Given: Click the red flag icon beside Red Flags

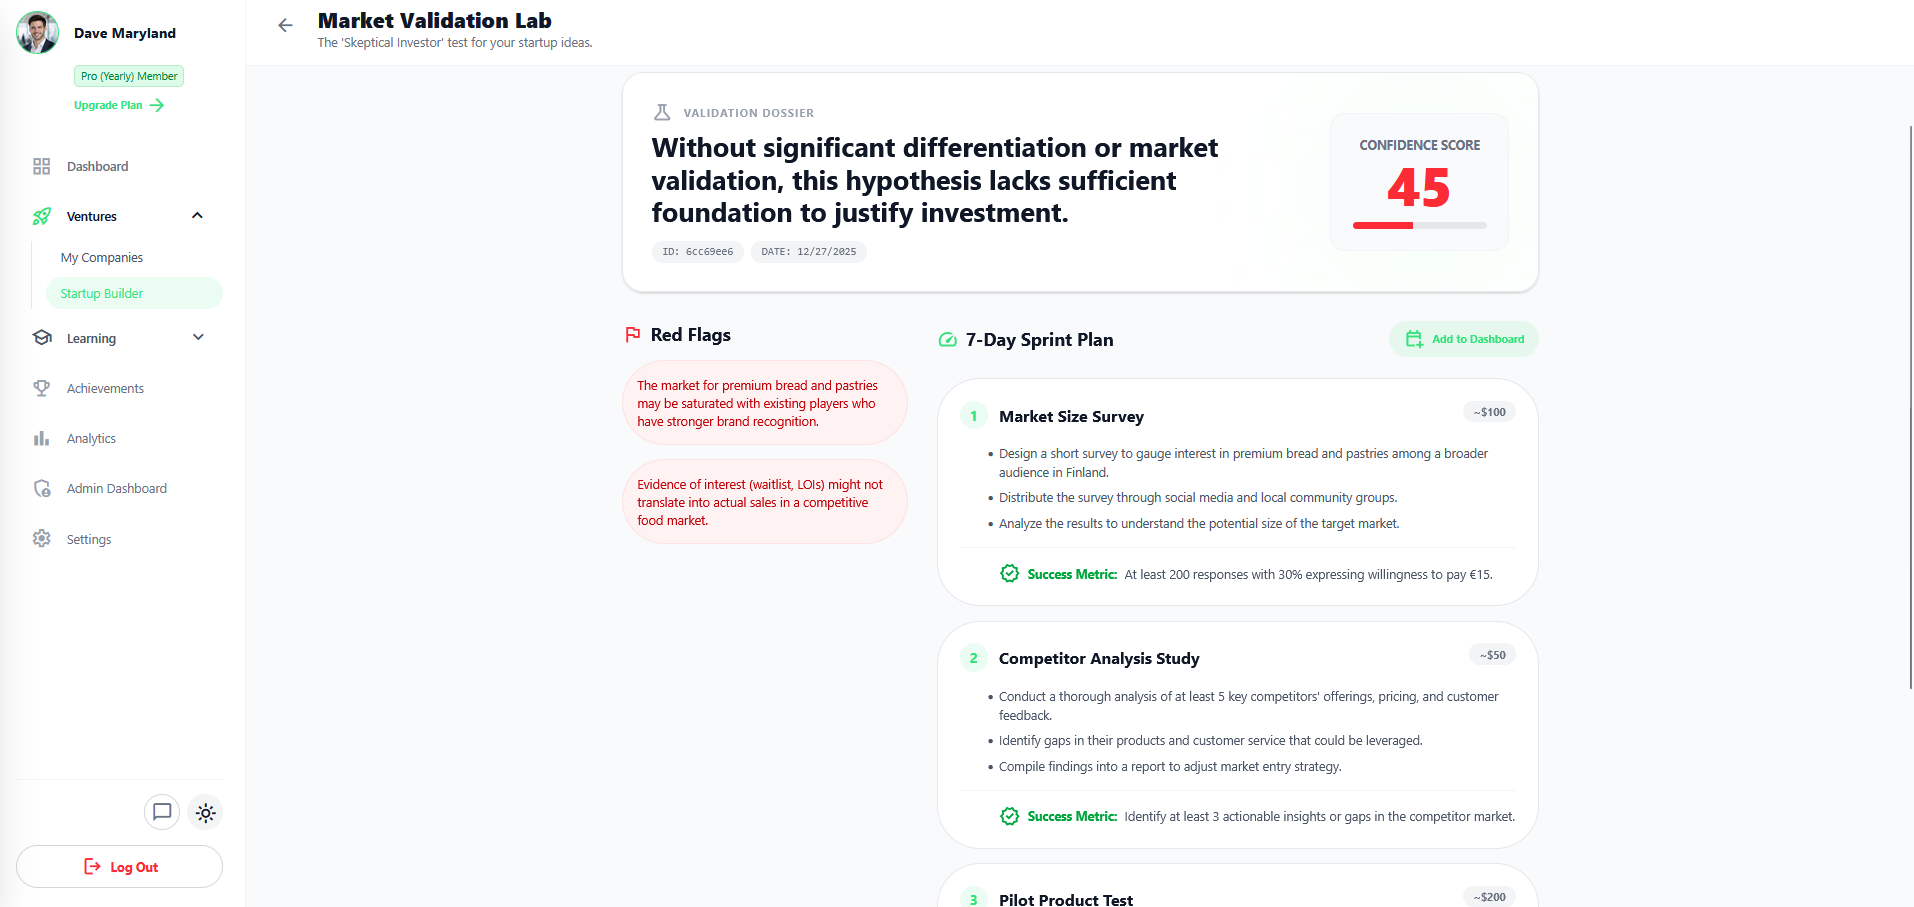Looking at the screenshot, I should 631,334.
